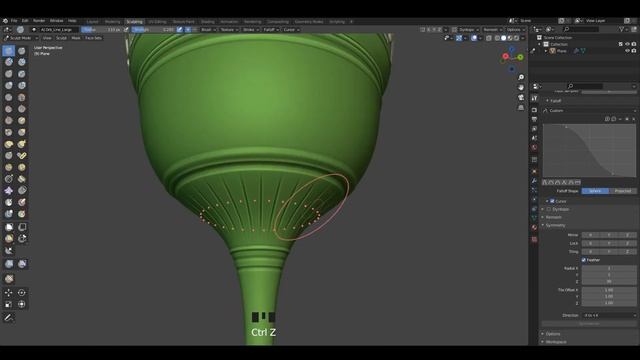Switch to the Shading workspace tab
The width and height of the screenshot is (640, 360).
[207, 22]
